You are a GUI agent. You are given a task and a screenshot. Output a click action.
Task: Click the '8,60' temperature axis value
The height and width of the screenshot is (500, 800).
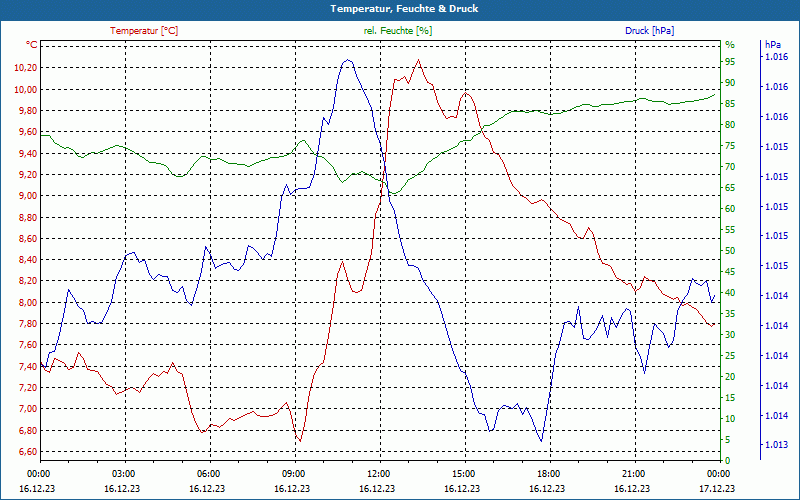tap(28, 238)
